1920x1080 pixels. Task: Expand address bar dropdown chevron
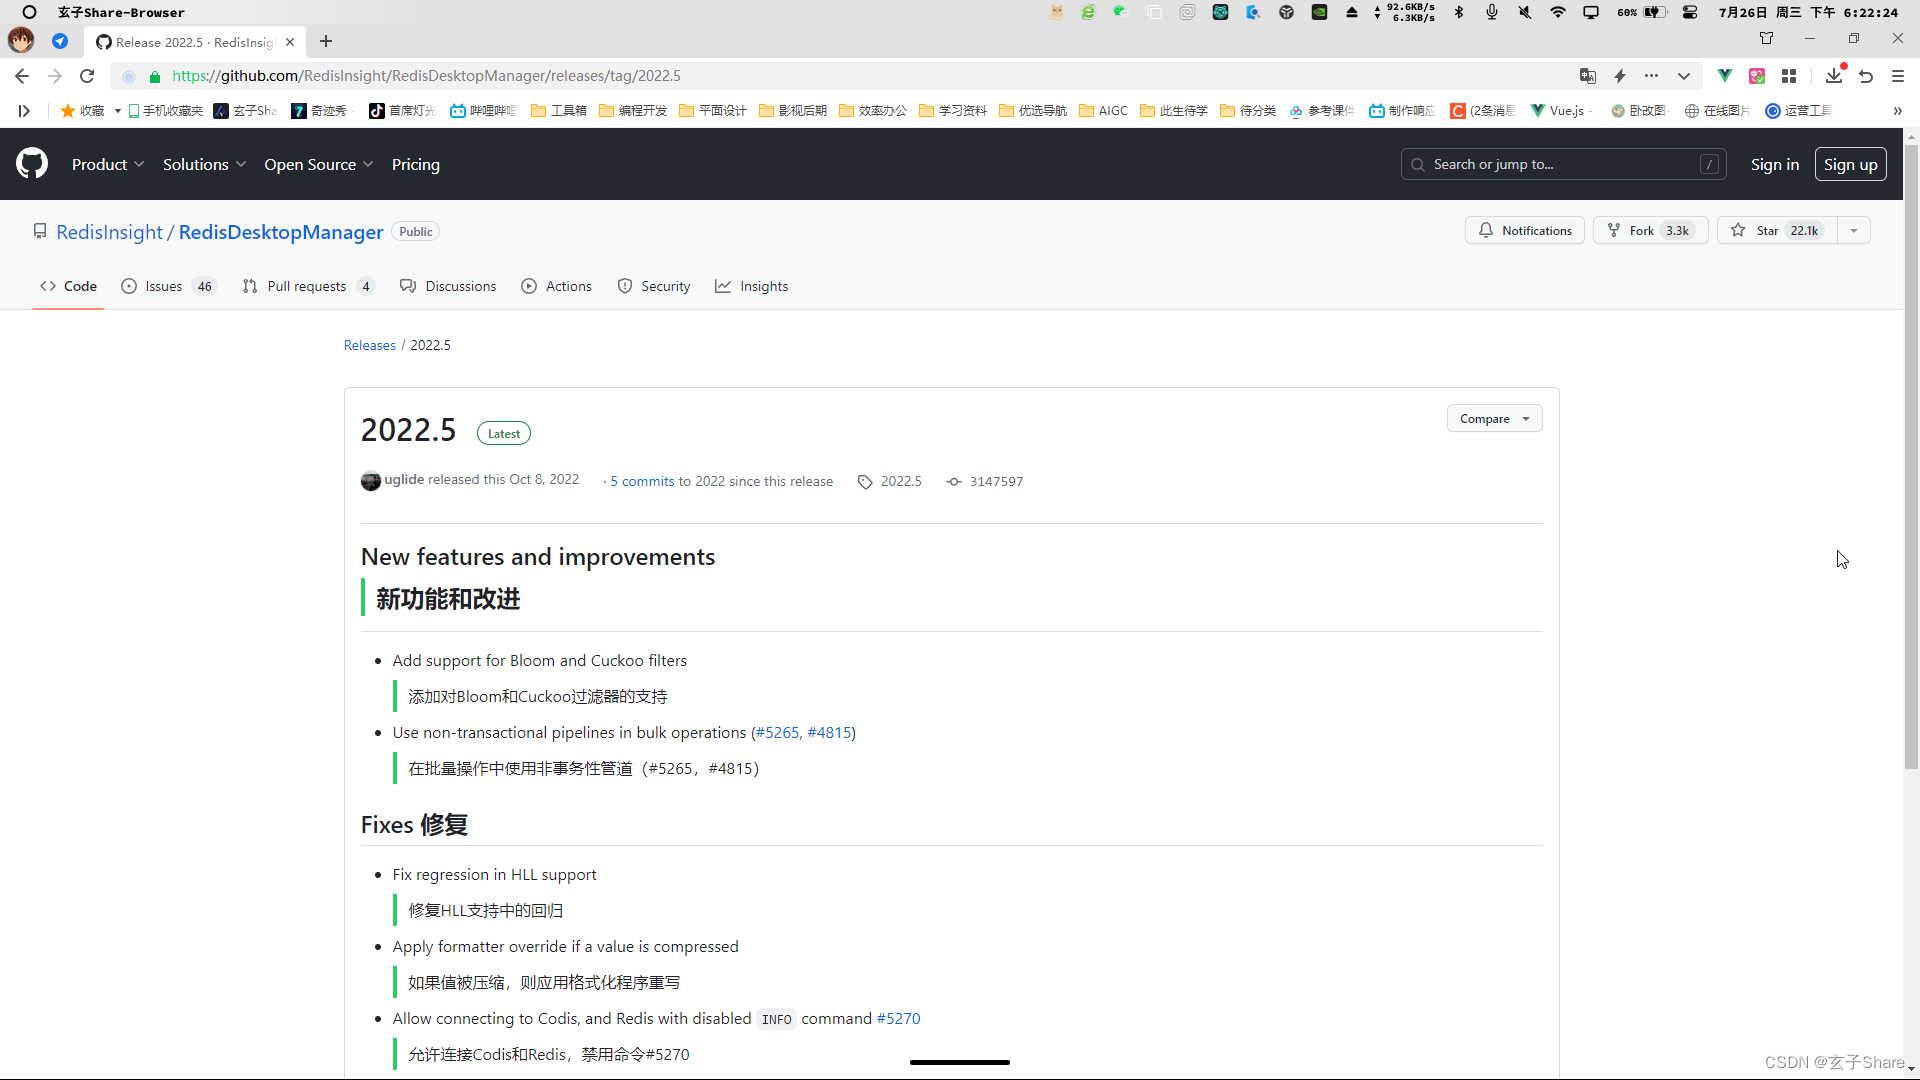pos(1684,76)
